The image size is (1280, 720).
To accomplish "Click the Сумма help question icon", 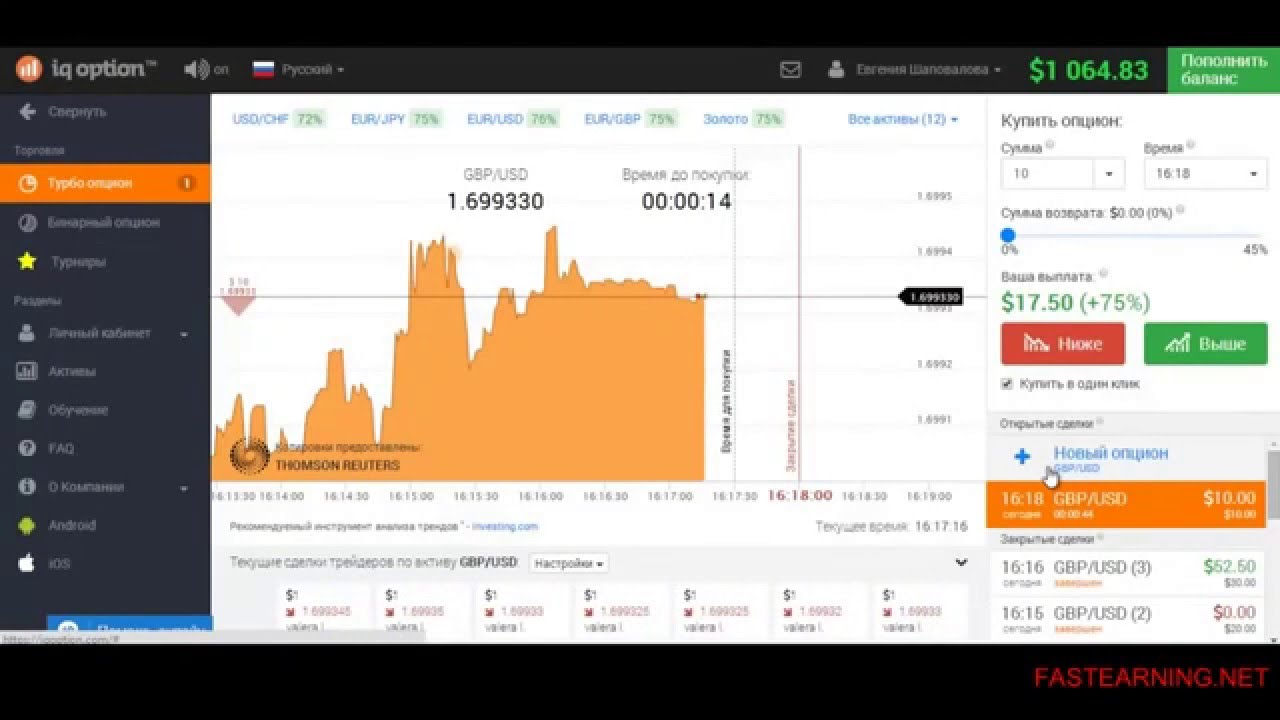I will (1051, 146).
